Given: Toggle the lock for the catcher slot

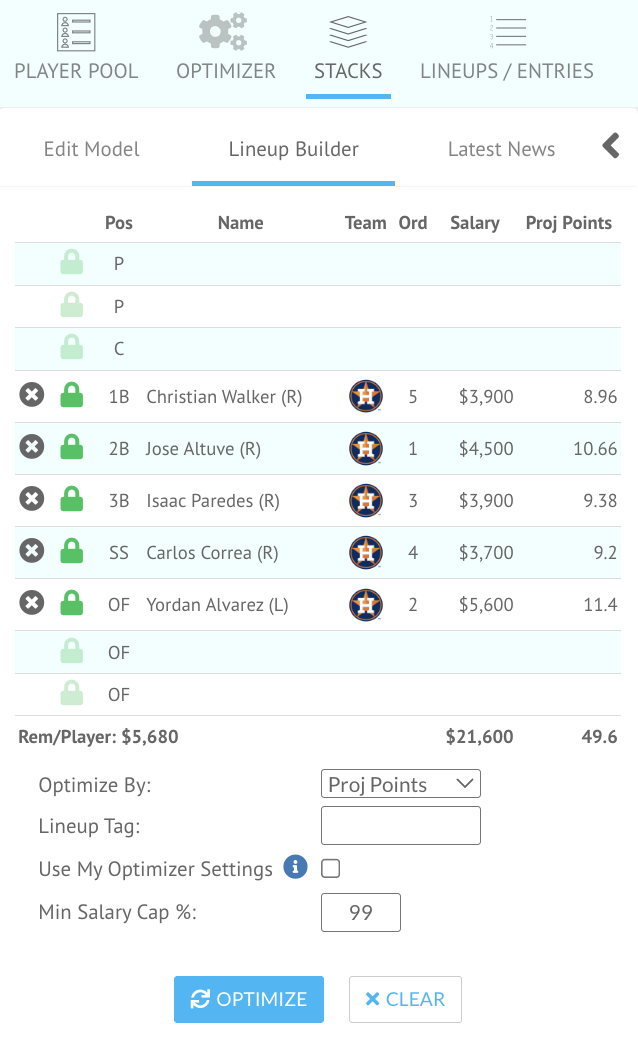Looking at the screenshot, I should (71, 348).
